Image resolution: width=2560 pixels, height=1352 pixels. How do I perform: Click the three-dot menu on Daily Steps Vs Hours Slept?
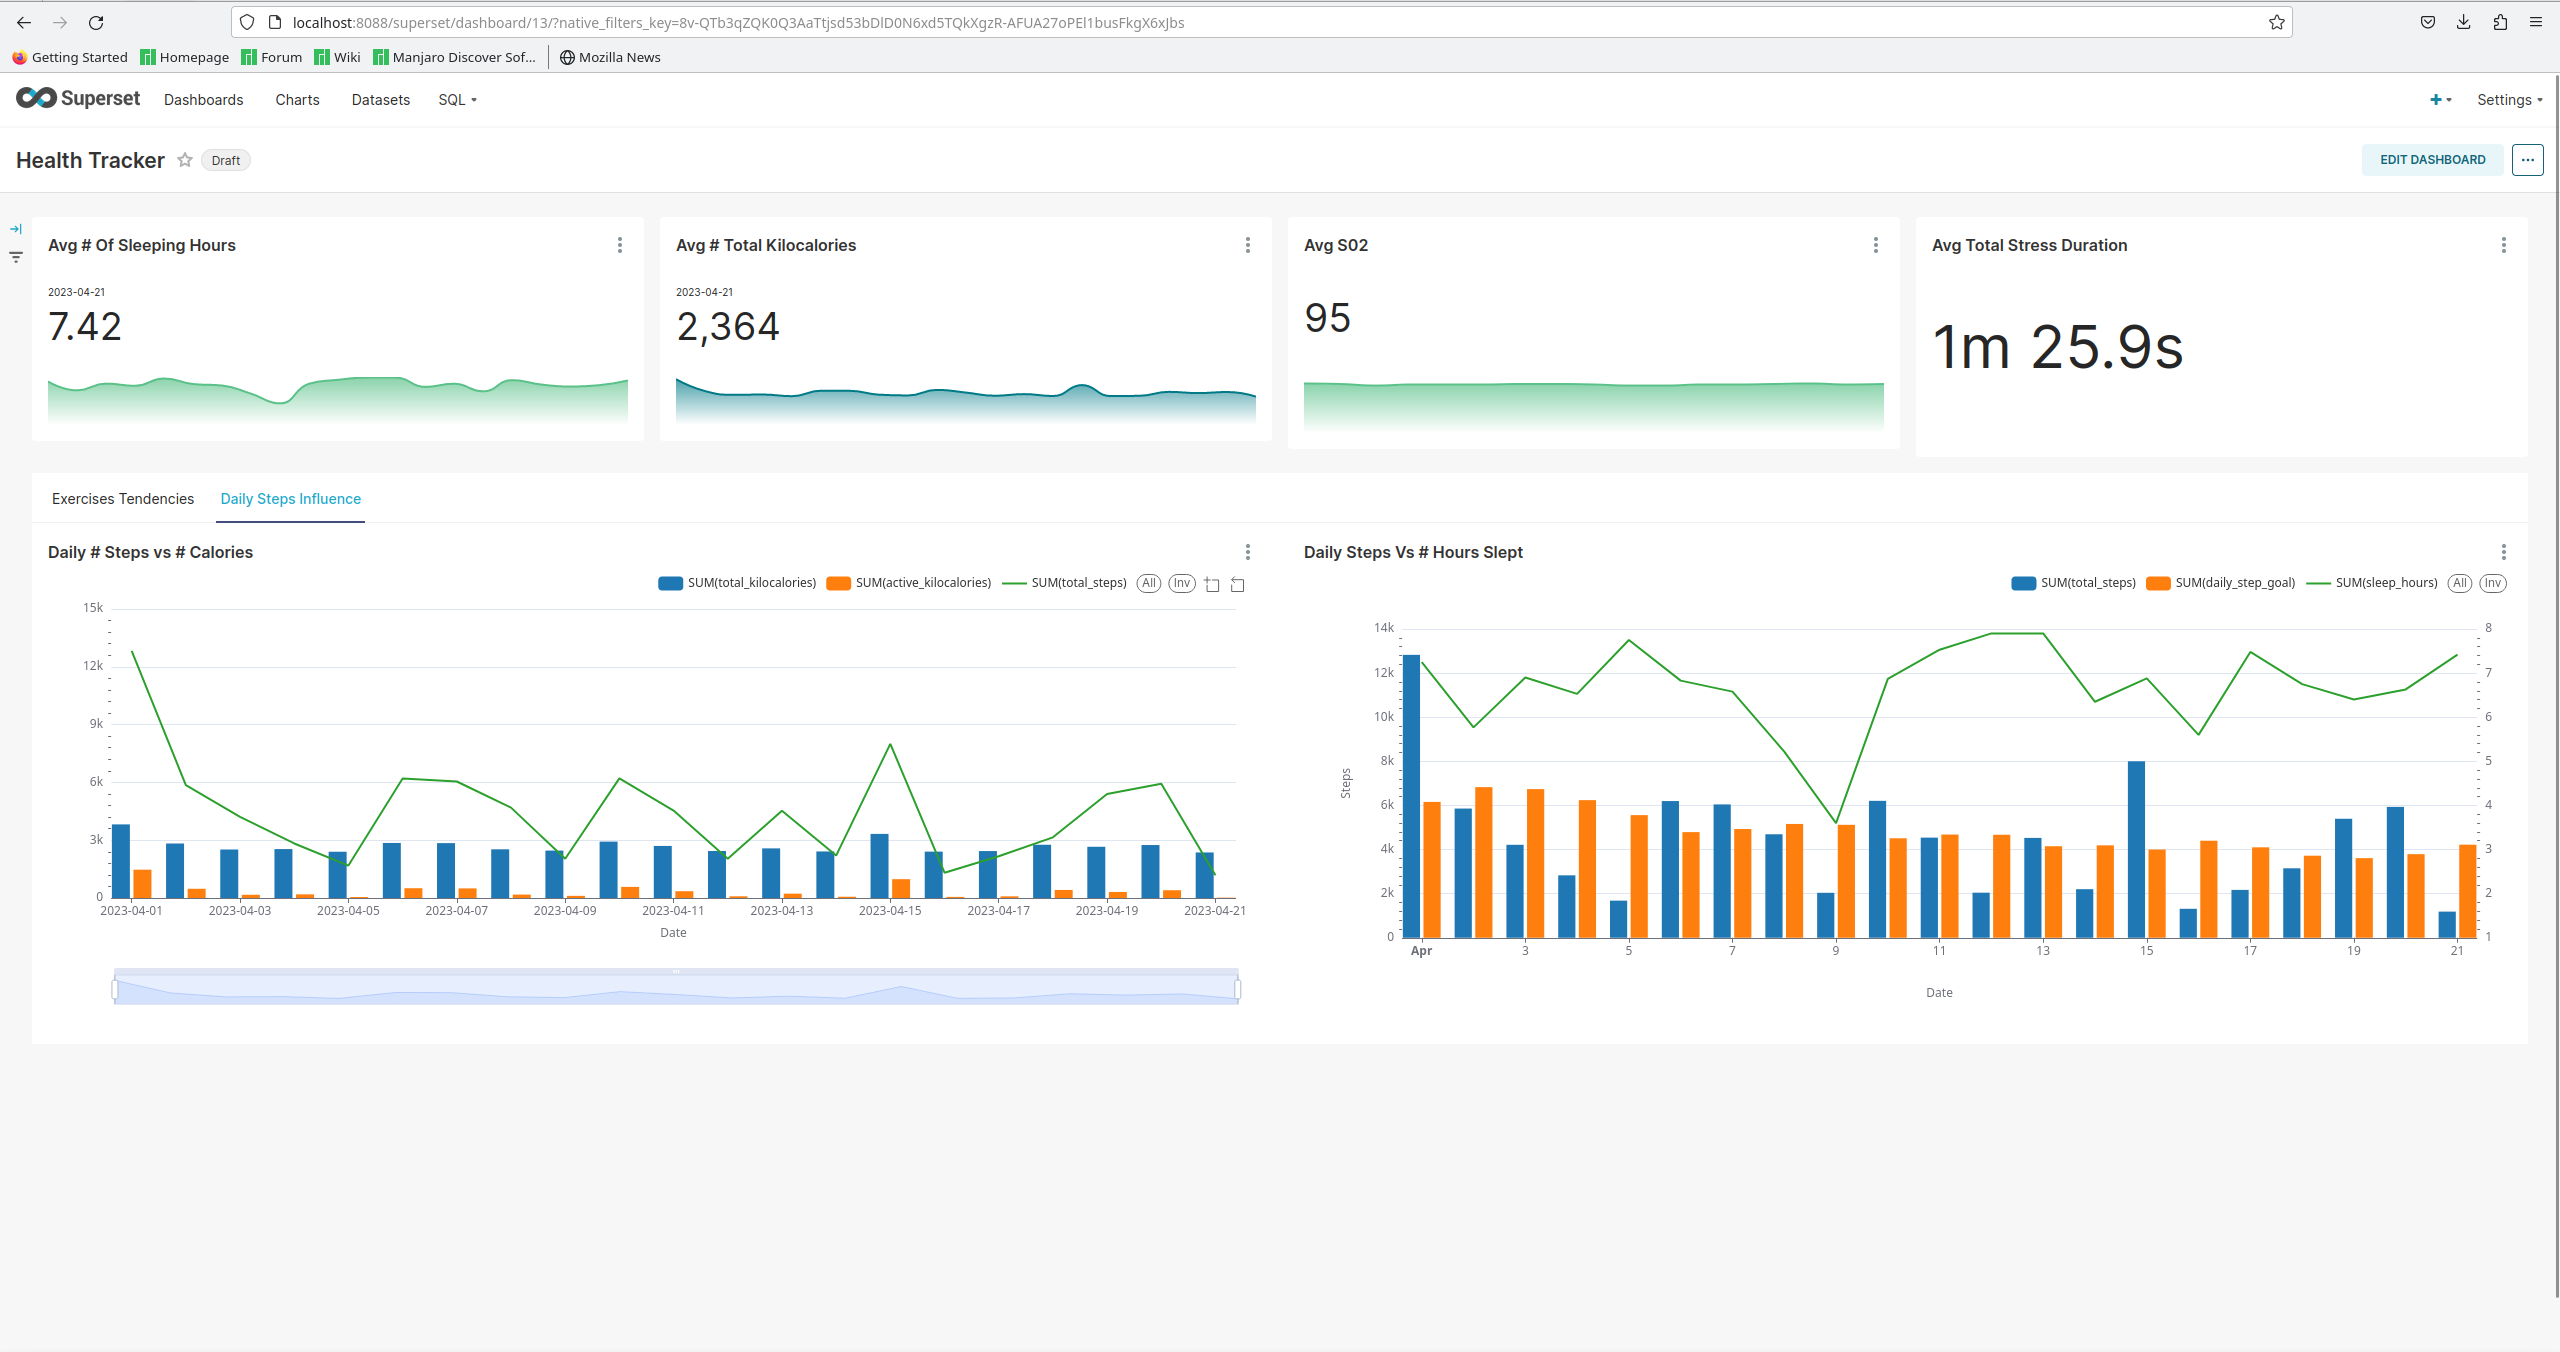coord(2502,552)
